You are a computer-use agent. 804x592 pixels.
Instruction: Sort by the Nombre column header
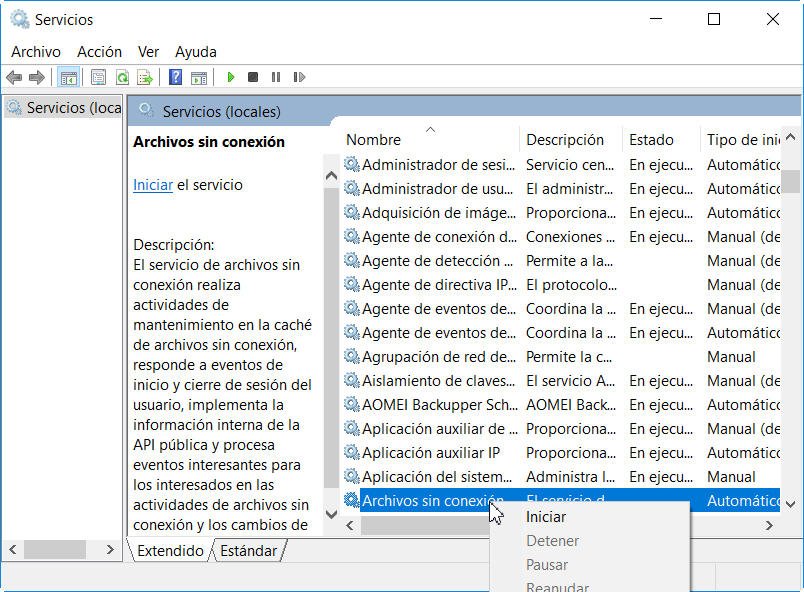[x=430, y=139]
